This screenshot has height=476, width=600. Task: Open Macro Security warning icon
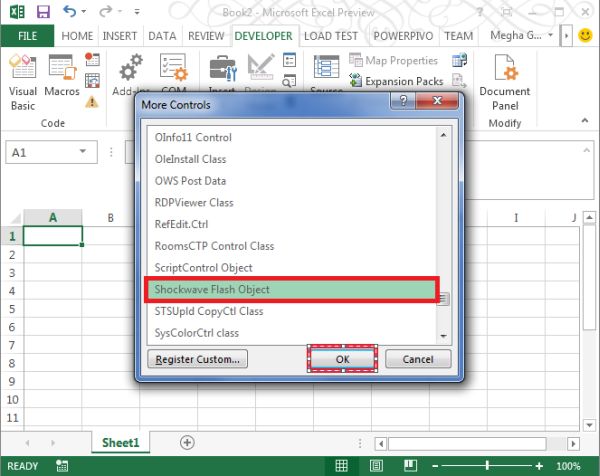pos(92,102)
